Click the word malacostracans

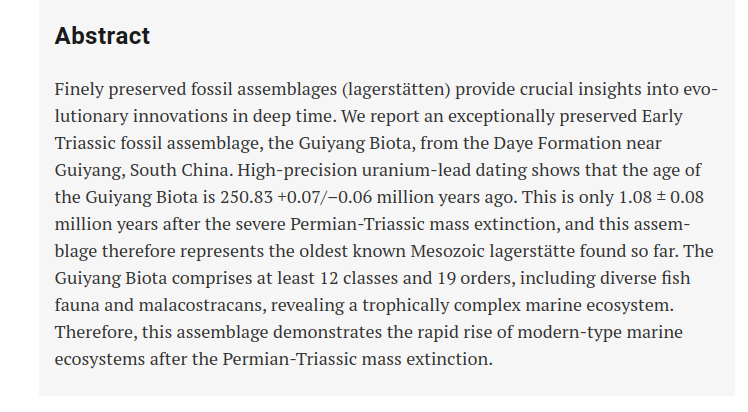pos(202,305)
